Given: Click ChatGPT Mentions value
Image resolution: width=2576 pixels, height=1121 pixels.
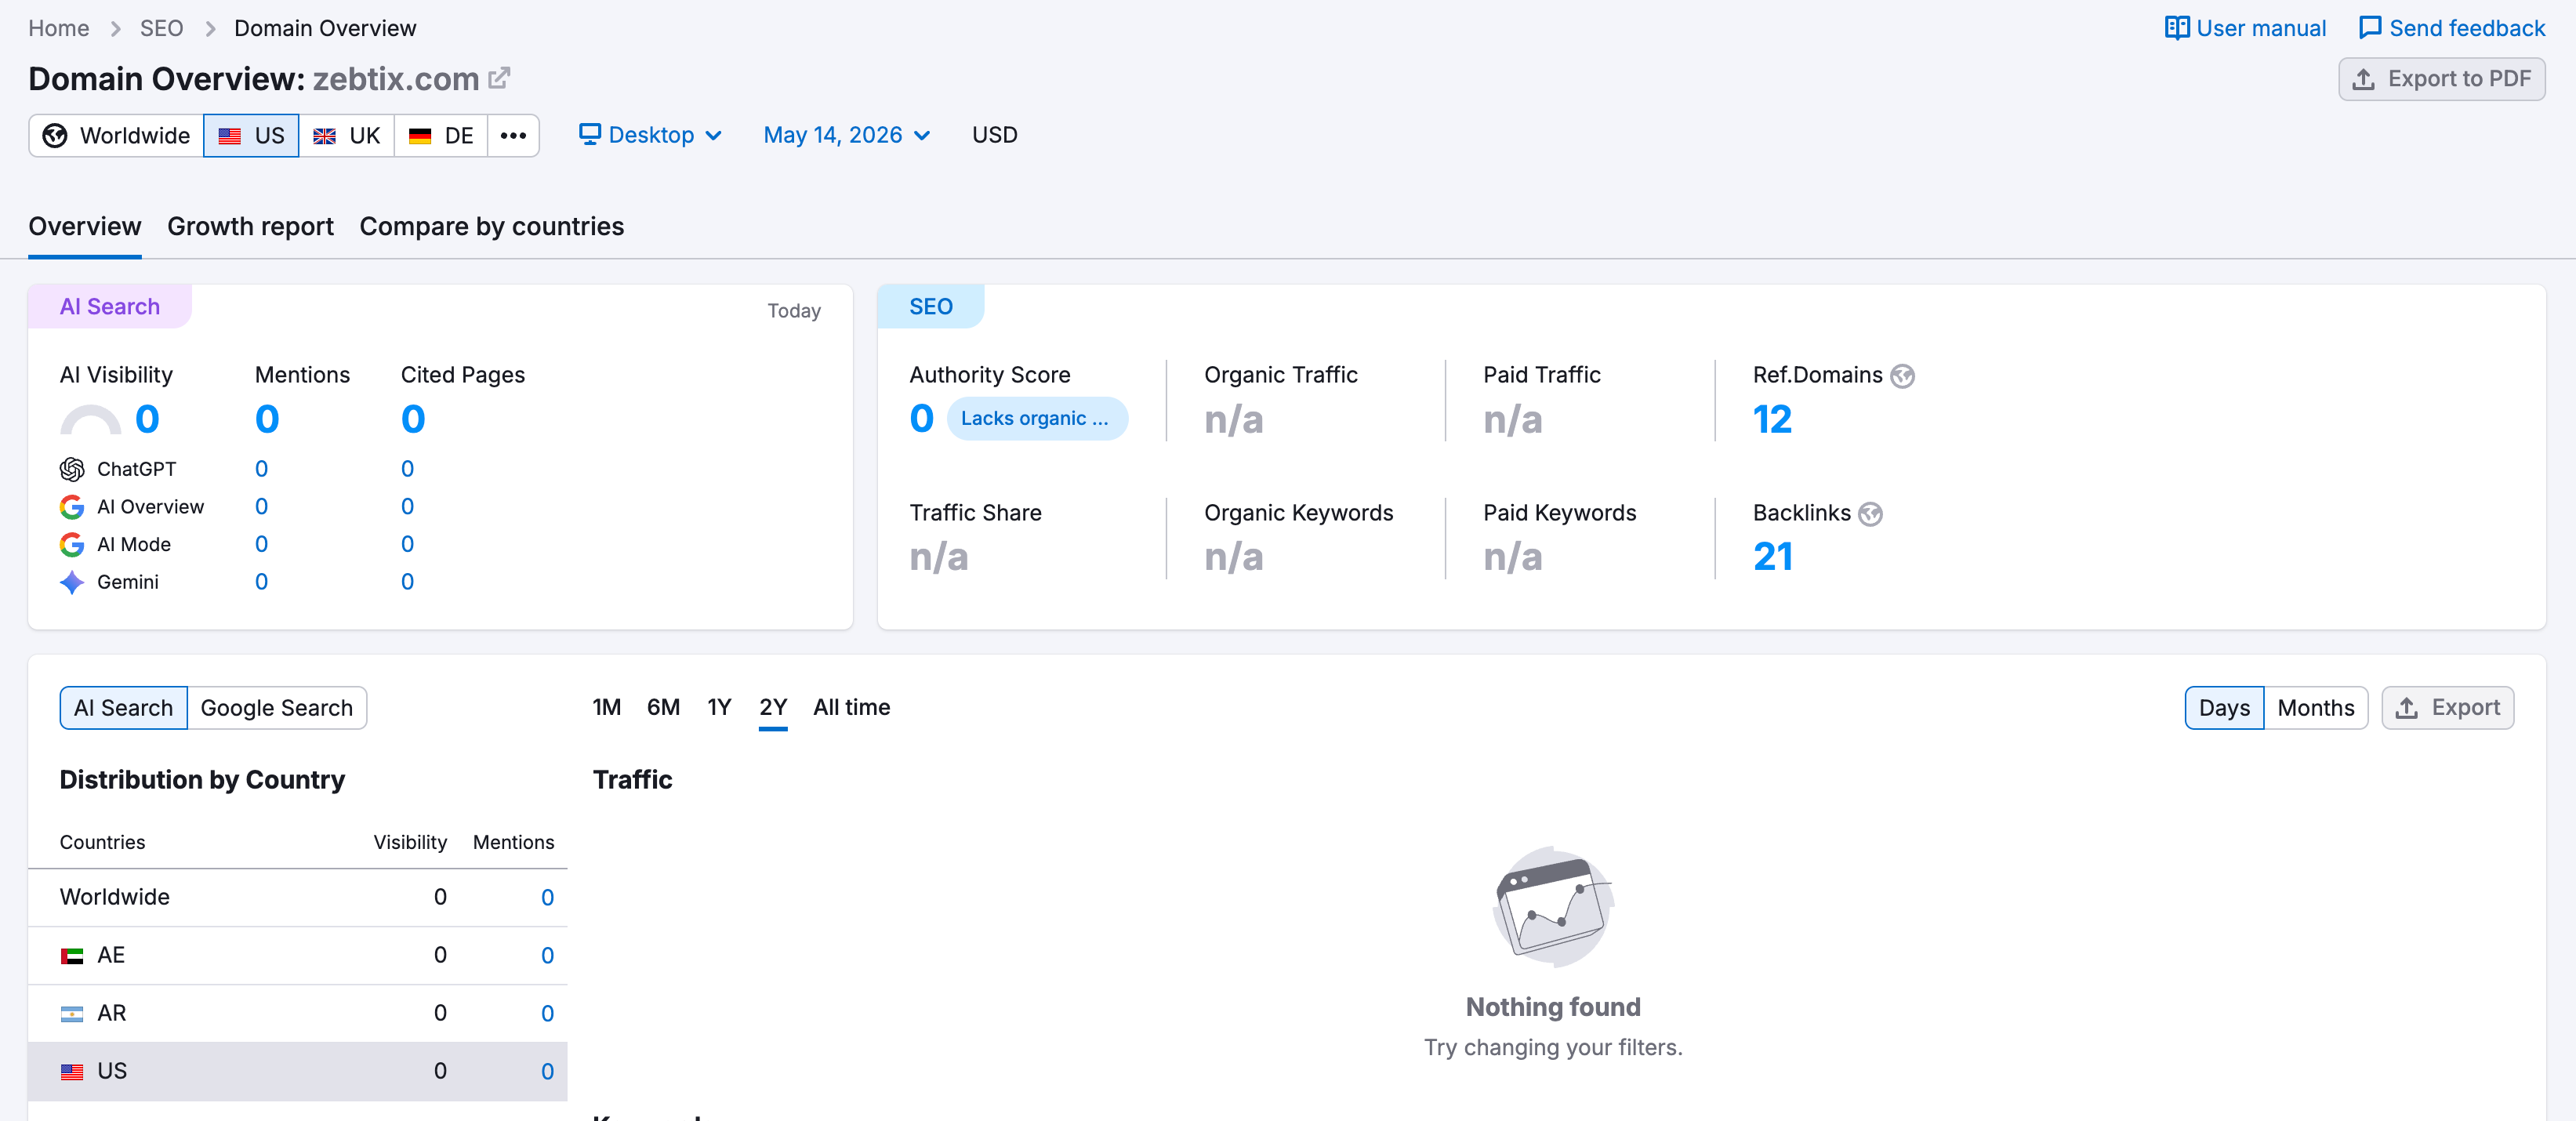Looking at the screenshot, I should point(261,469).
